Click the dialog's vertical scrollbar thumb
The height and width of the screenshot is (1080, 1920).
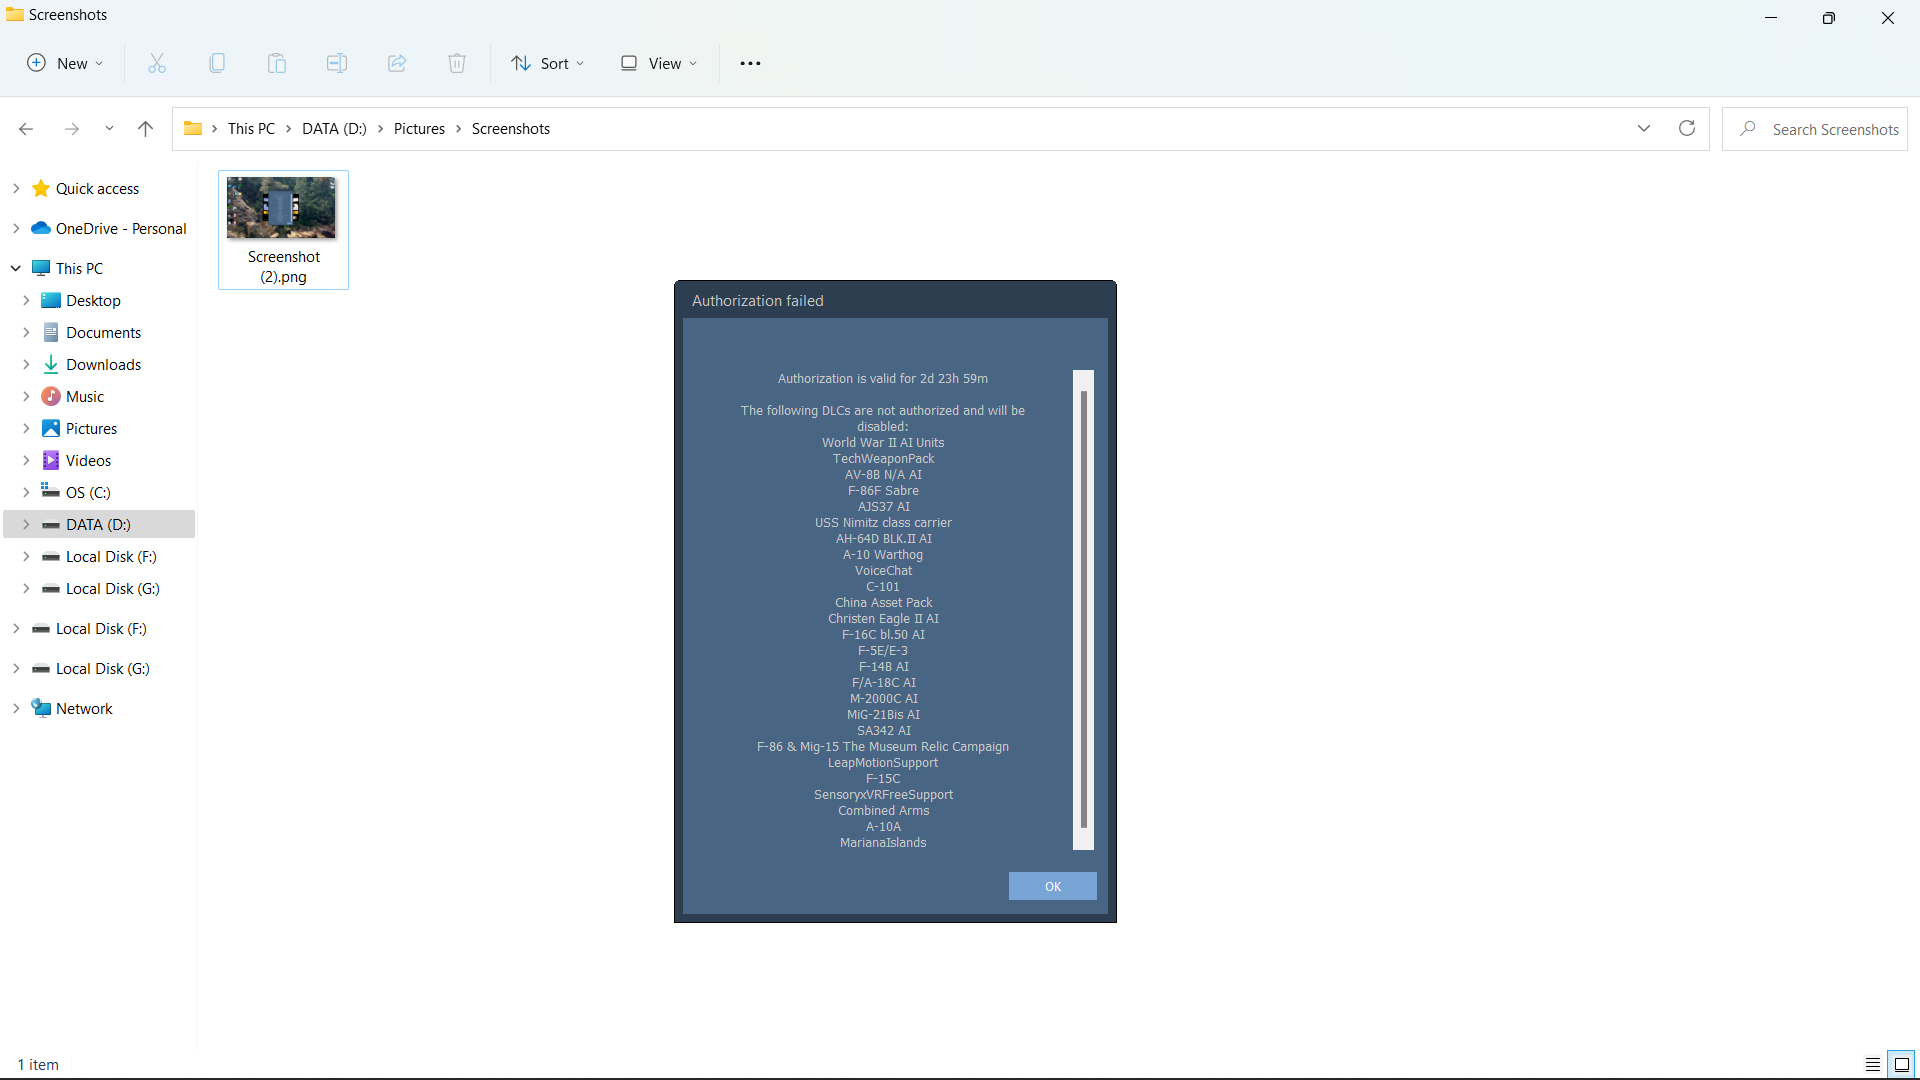point(1083,610)
